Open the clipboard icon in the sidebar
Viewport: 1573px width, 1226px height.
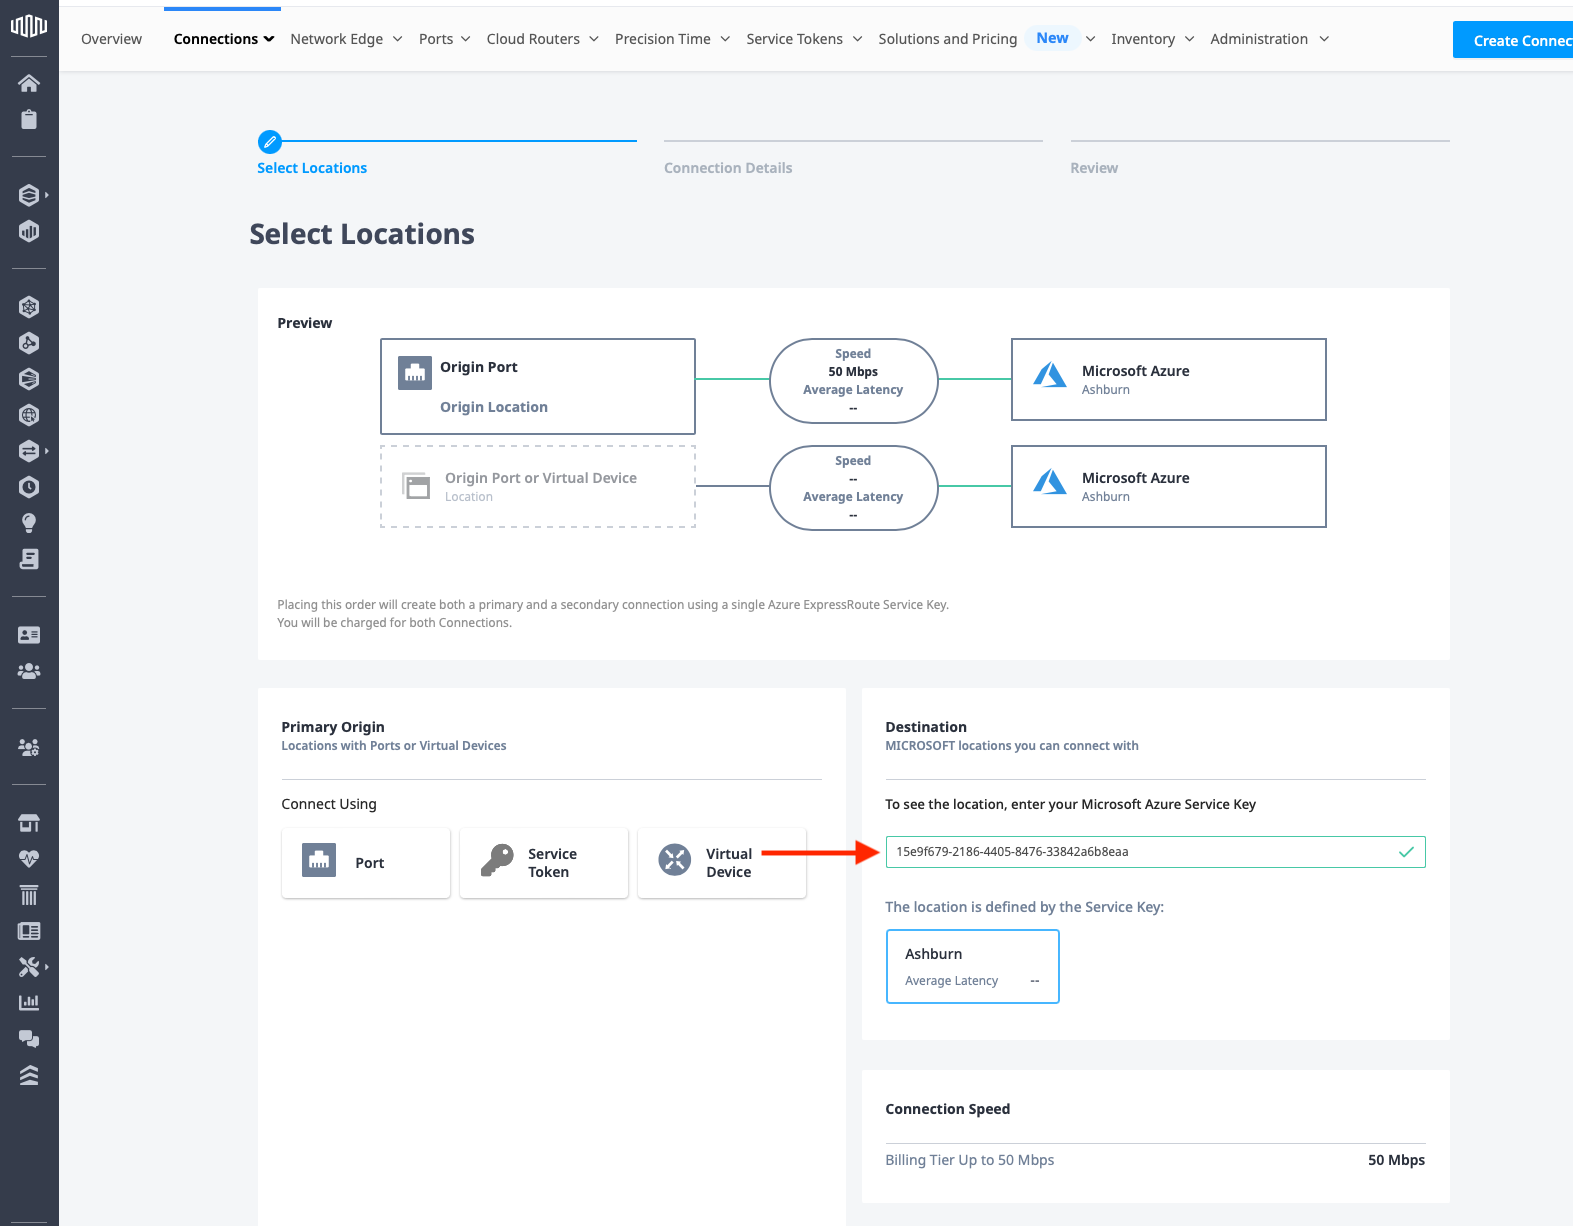point(29,119)
